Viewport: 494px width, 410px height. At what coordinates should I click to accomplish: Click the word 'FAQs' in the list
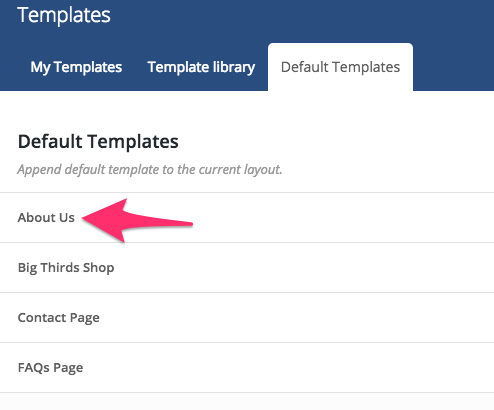[34, 368]
